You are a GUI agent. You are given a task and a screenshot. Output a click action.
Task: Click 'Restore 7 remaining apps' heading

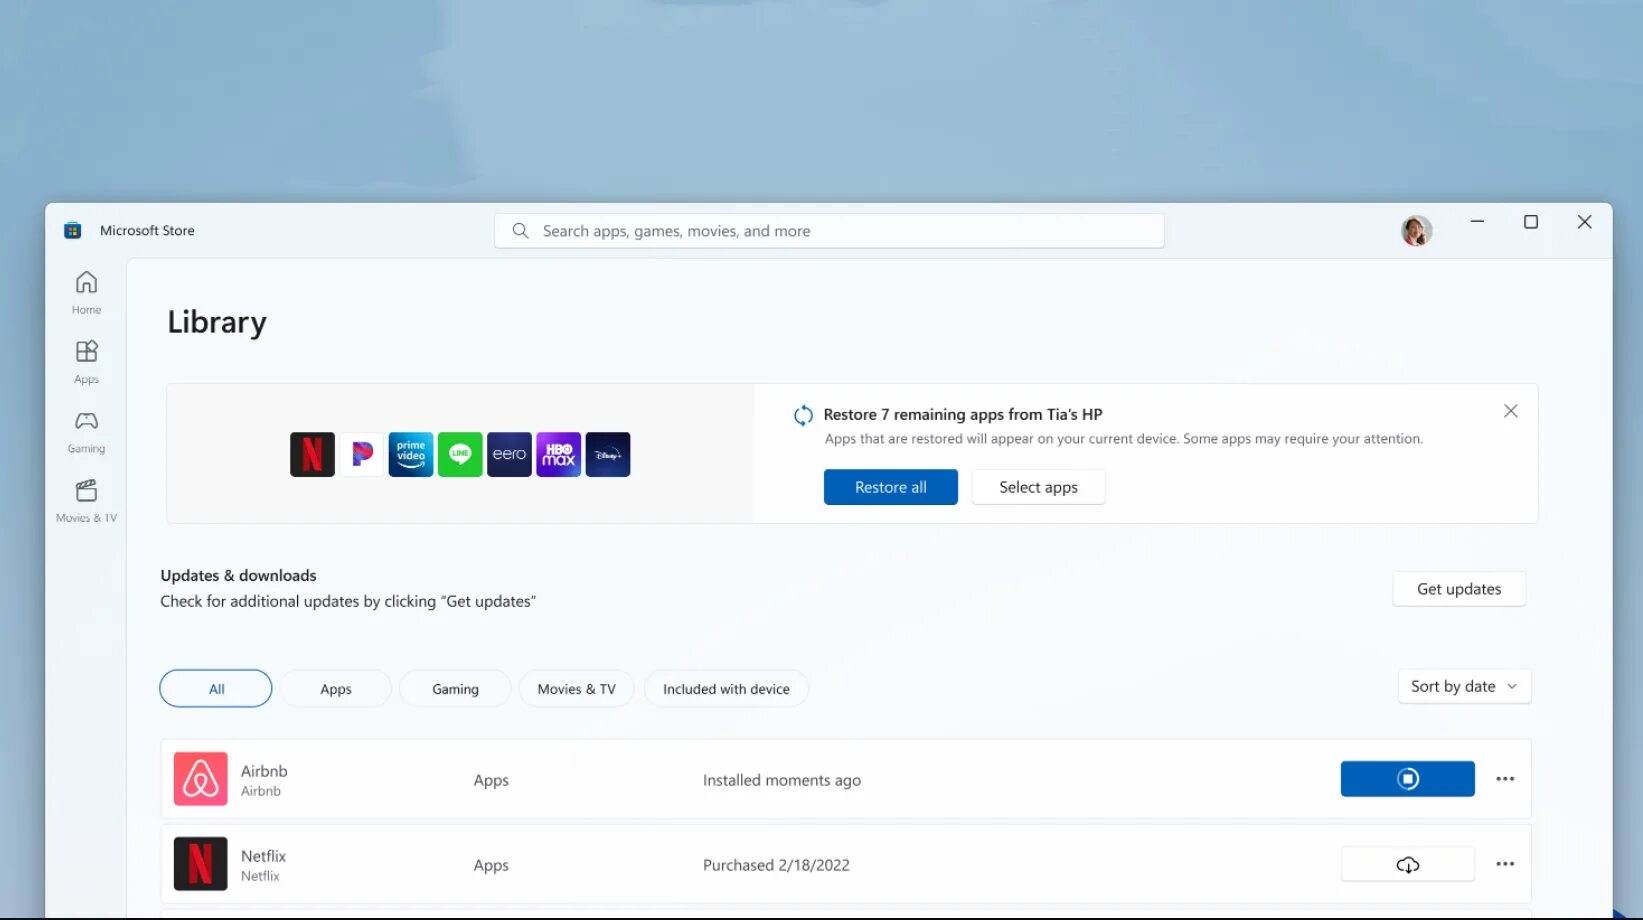pos(963,415)
